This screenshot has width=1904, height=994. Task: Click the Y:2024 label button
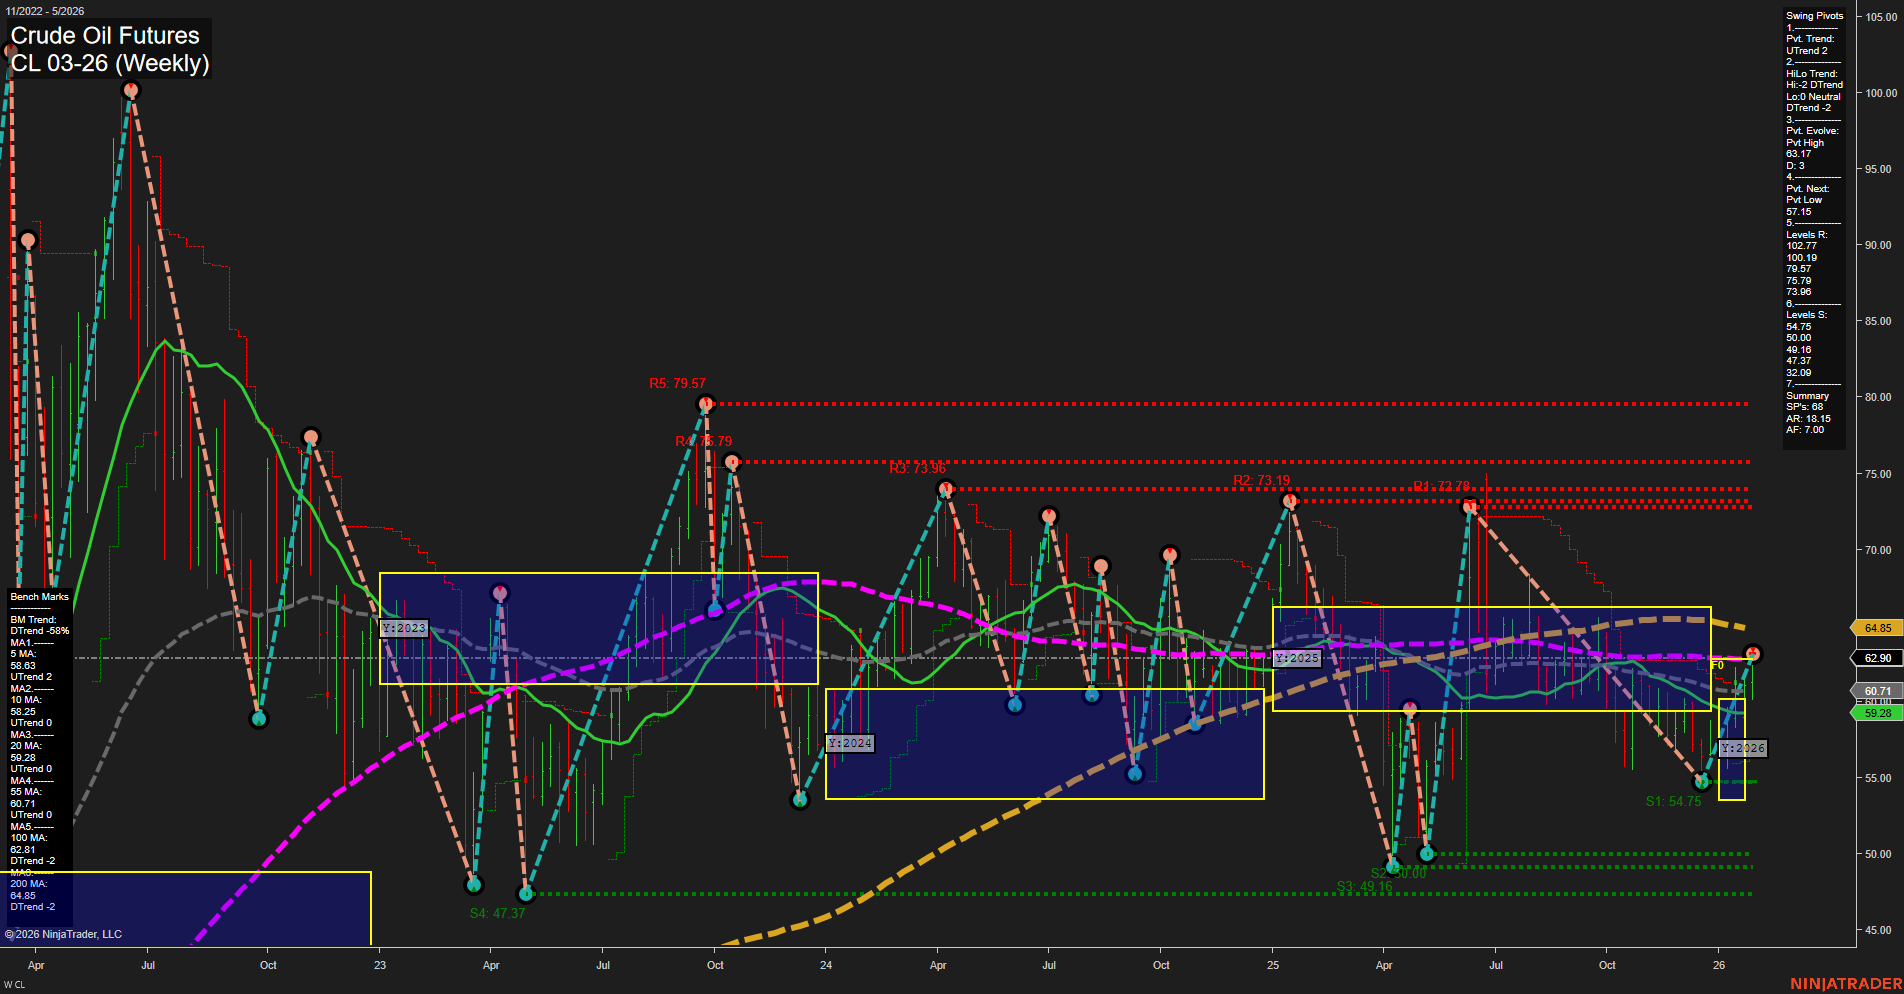click(849, 743)
